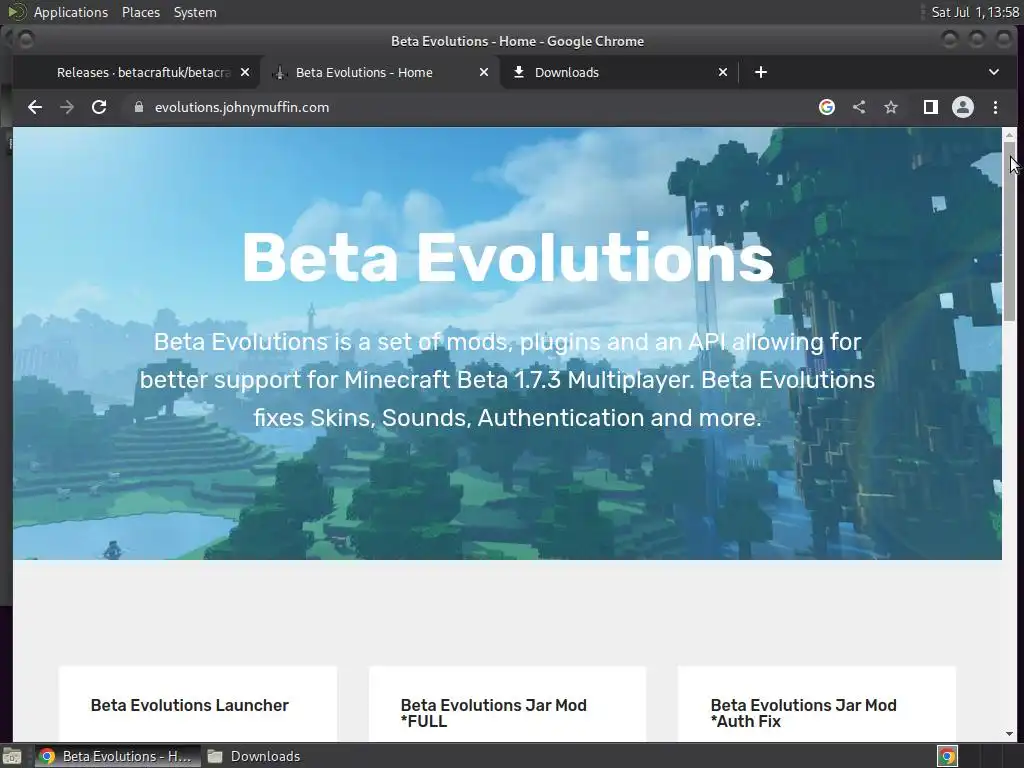Screen dimensions: 1024x768
Task: Switch to the Downloads browser tab
Action: click(619, 72)
